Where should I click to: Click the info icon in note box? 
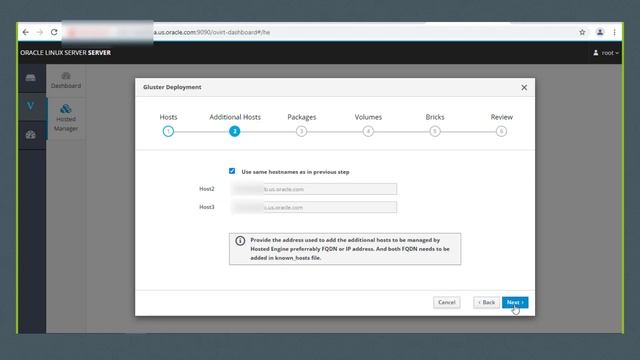240,241
